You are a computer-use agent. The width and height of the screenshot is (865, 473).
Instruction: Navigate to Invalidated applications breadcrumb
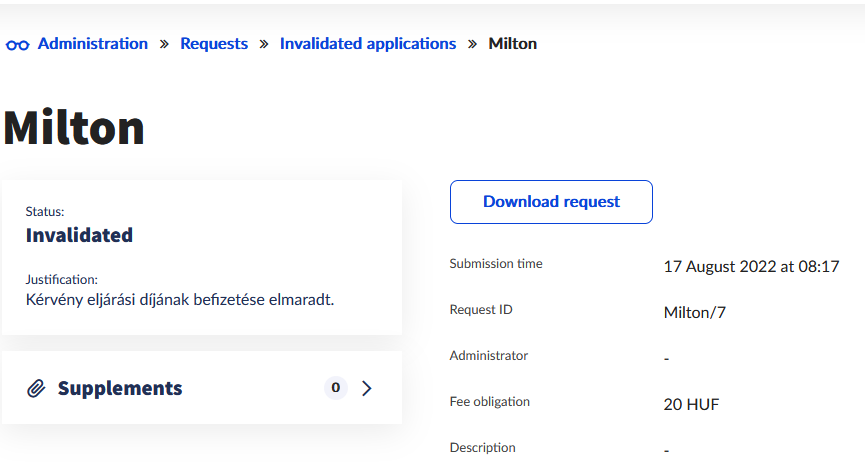pos(367,44)
